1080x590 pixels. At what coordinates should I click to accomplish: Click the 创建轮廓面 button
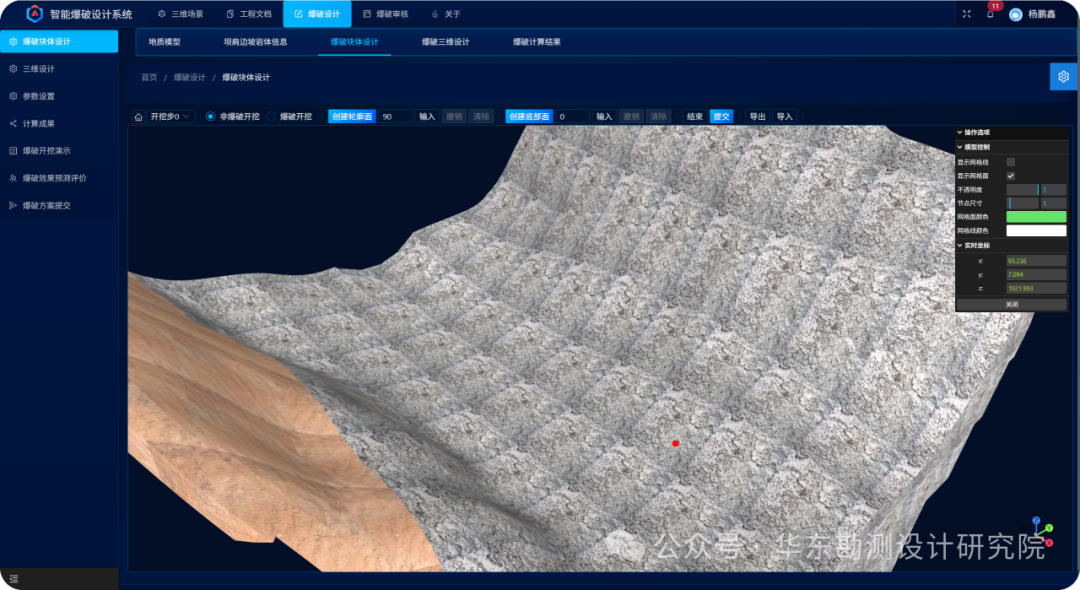(x=352, y=116)
